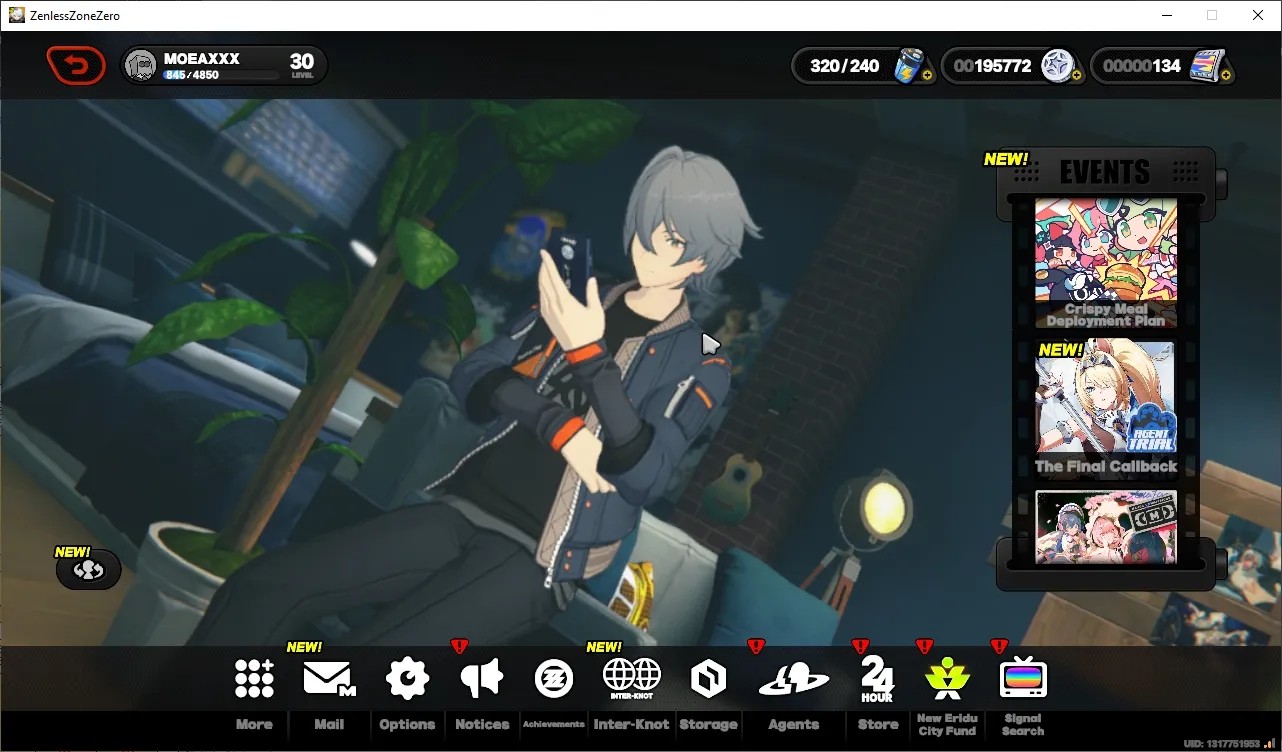The image size is (1282, 752).
Task: Click the New Eridu City Fund label
Action: click(x=947, y=725)
